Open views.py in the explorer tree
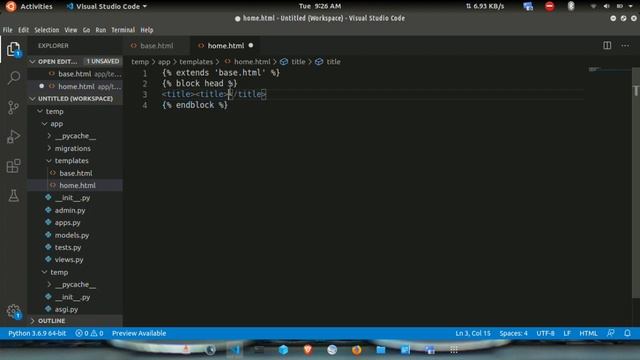Viewport: 640px width, 360px height. click(x=69, y=260)
